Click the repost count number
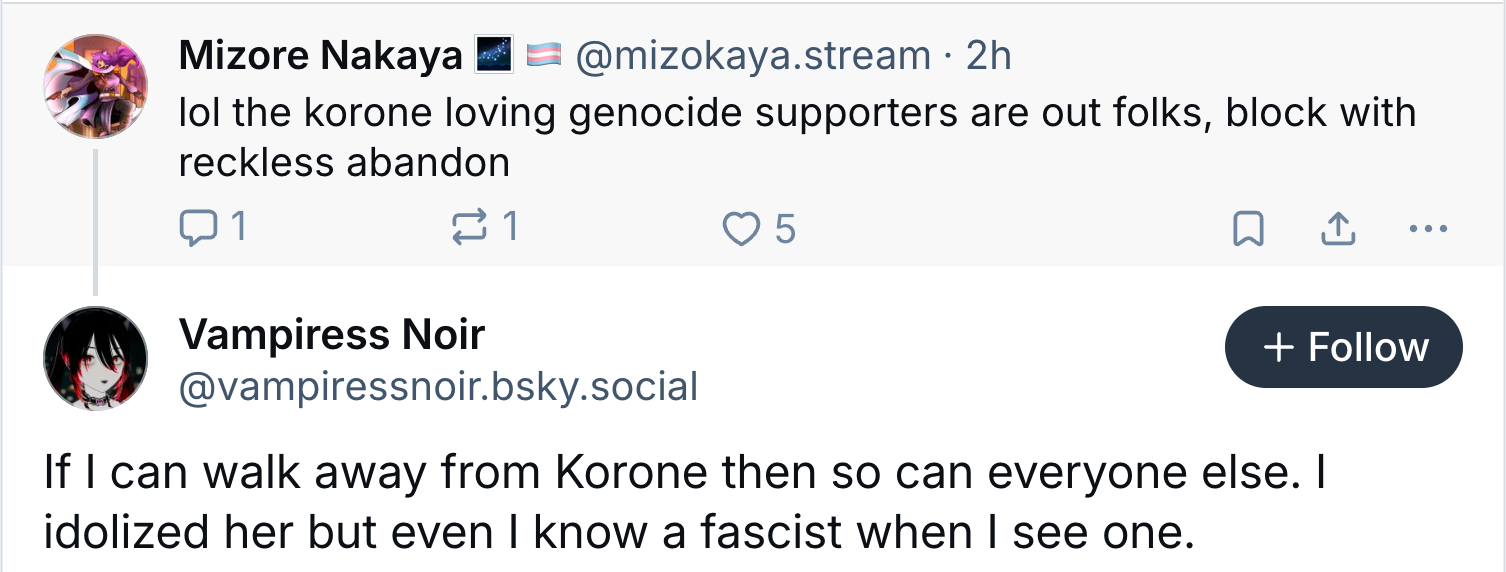The image size is (1506, 572). 510,229
